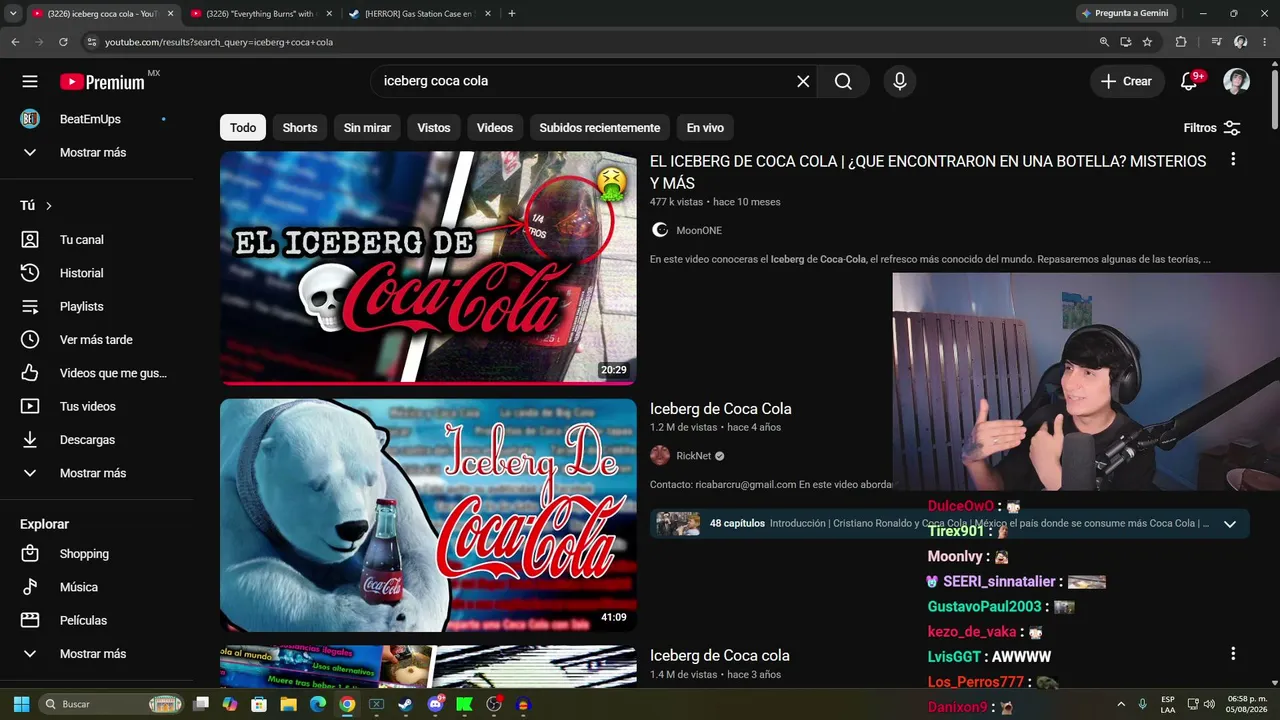Select the Todo filter chip
1280x720 pixels.
click(x=243, y=128)
